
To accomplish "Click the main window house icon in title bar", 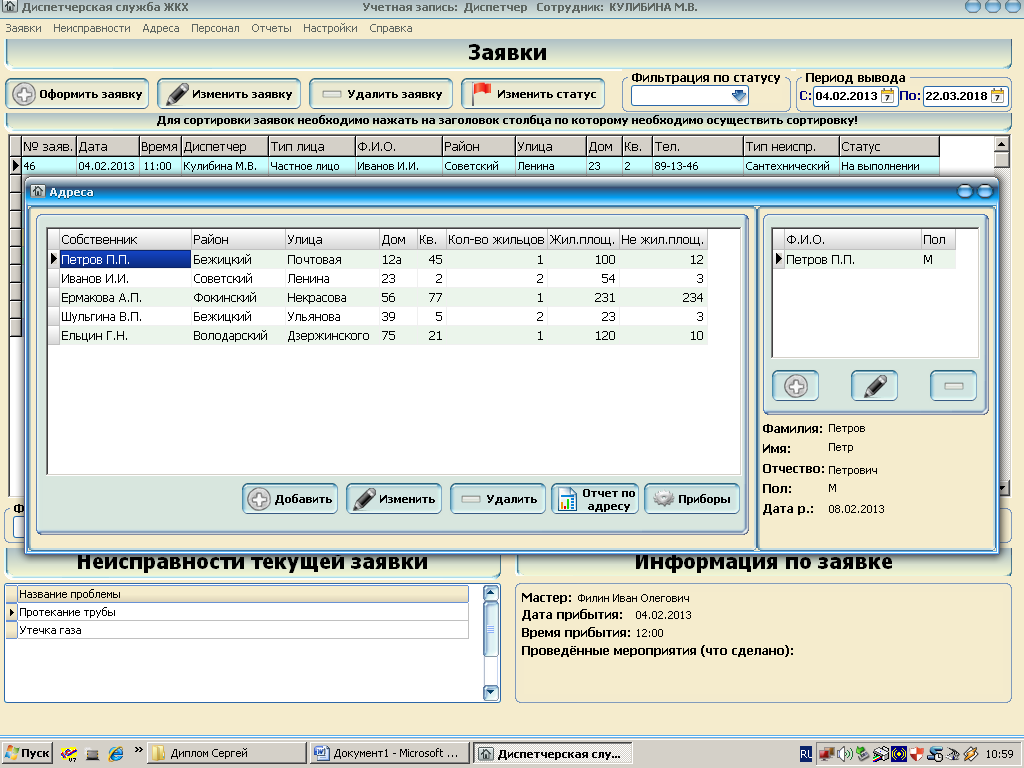I will pos(10,7).
